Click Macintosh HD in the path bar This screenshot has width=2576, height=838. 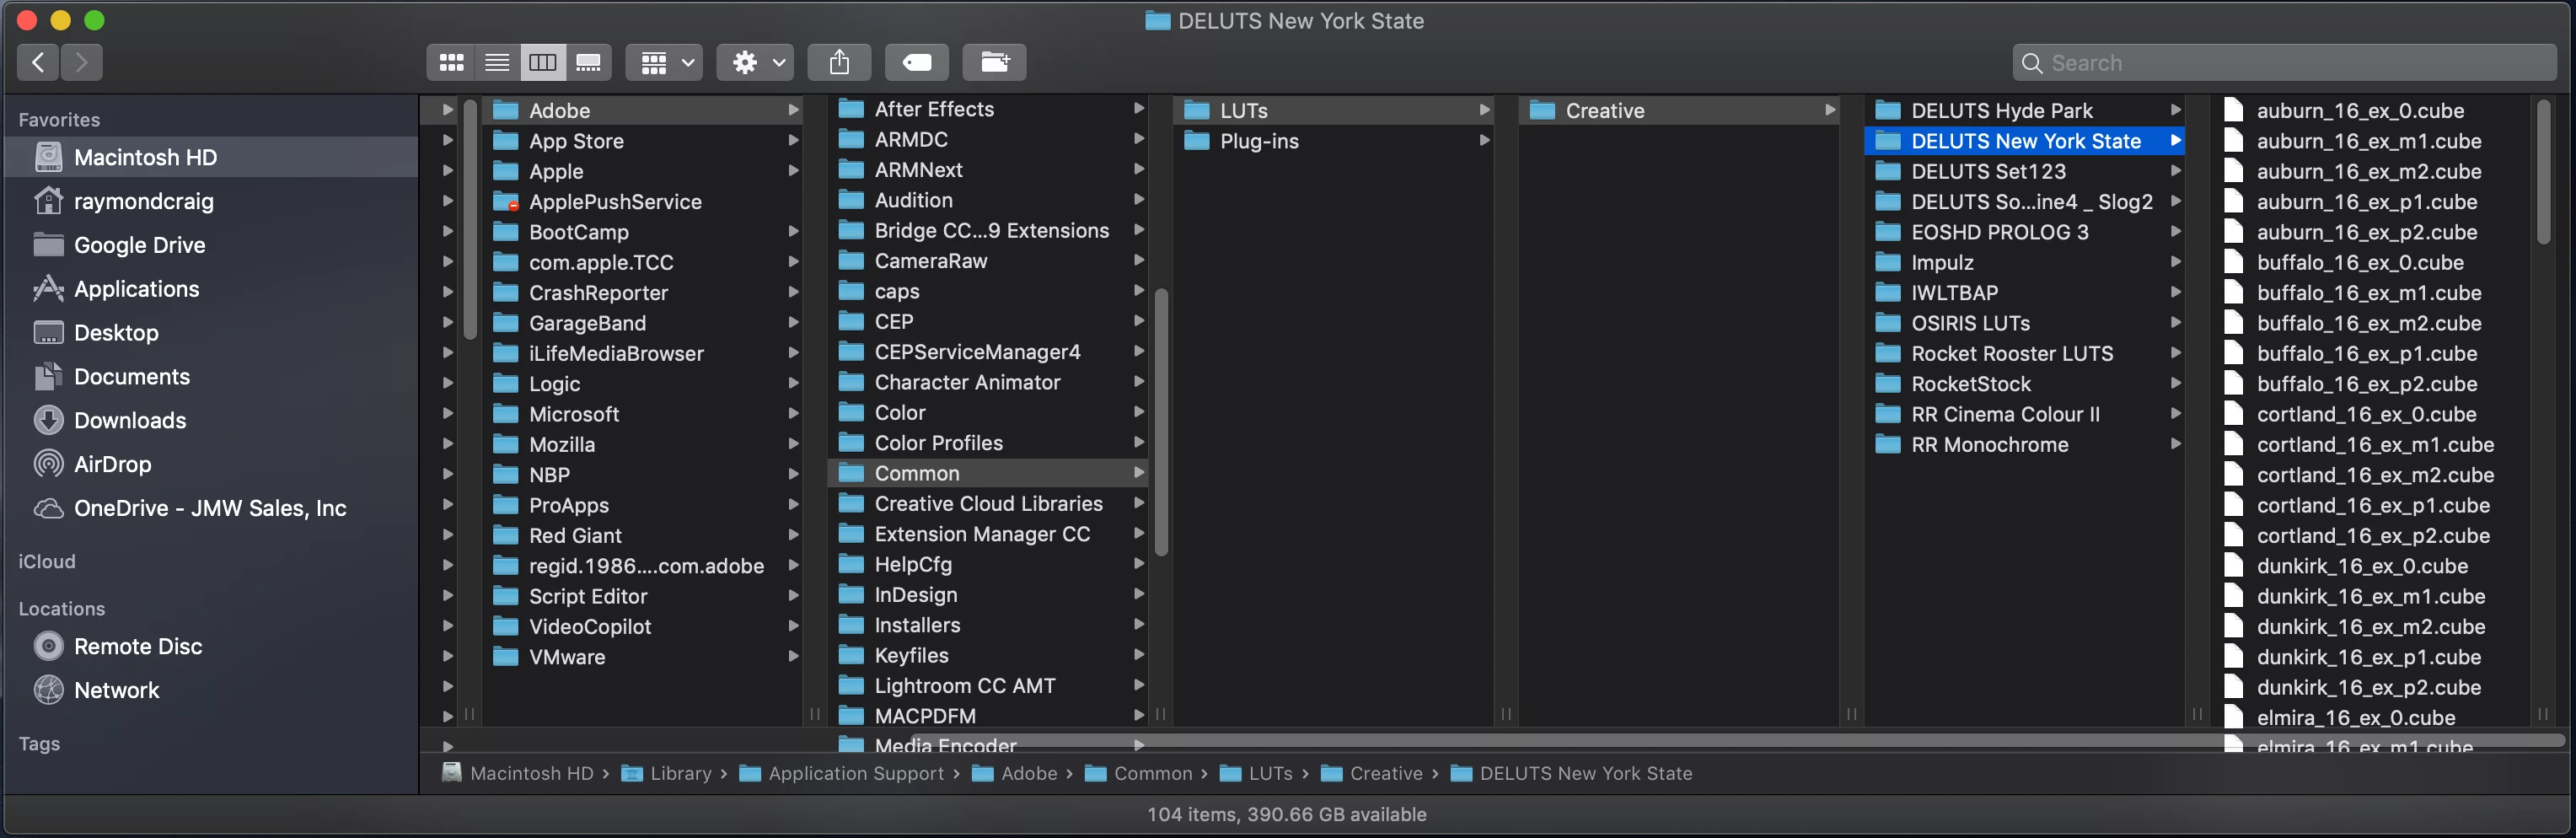point(517,773)
